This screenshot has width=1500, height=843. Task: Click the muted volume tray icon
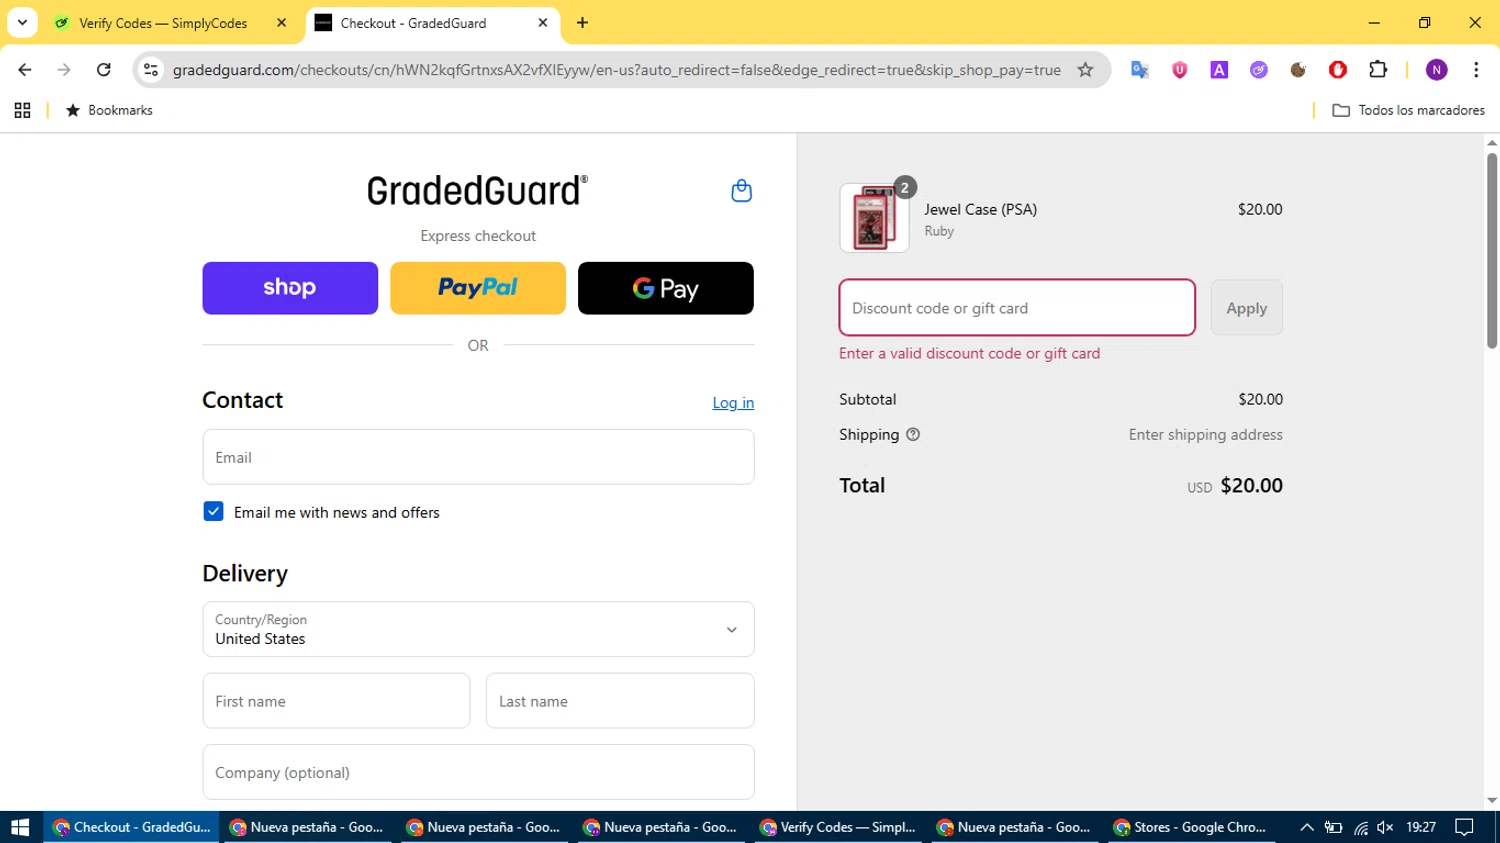click(1386, 827)
